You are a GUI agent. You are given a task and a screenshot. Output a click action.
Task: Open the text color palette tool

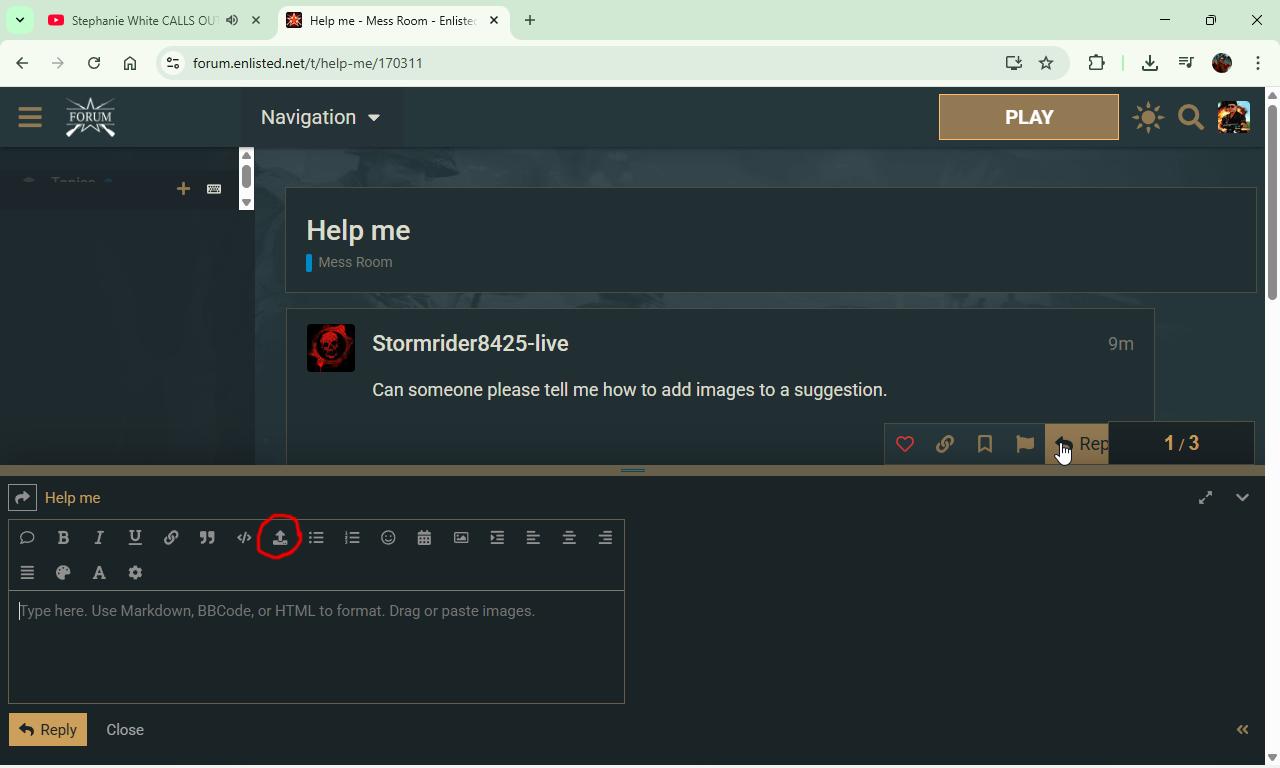point(63,573)
